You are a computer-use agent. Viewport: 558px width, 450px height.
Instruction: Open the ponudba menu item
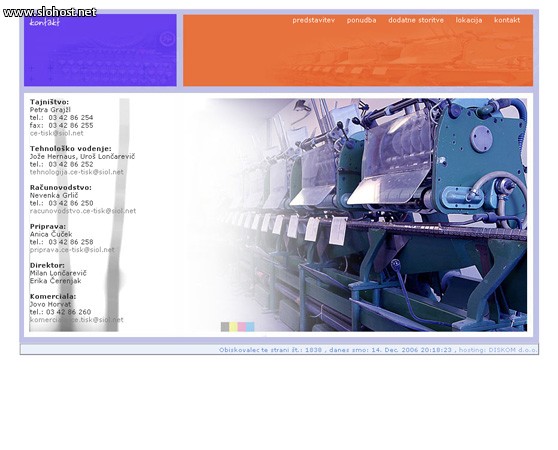tap(361, 20)
